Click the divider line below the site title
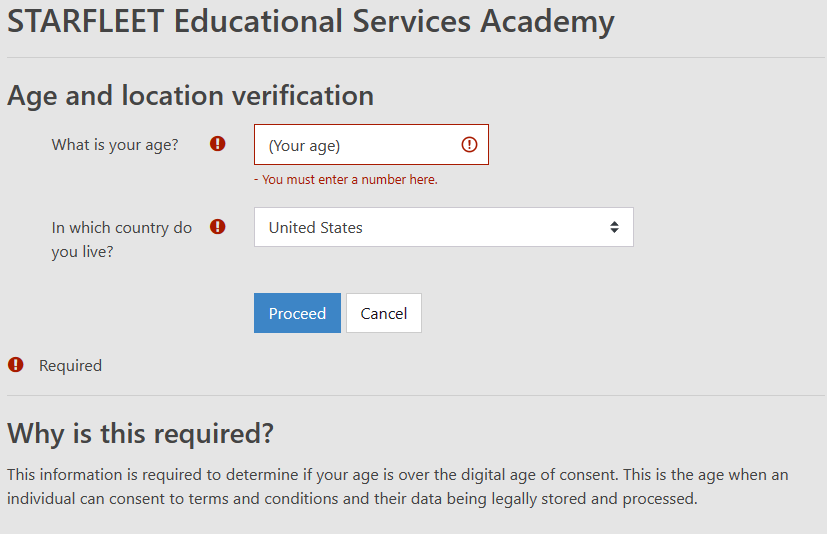 tap(416, 58)
